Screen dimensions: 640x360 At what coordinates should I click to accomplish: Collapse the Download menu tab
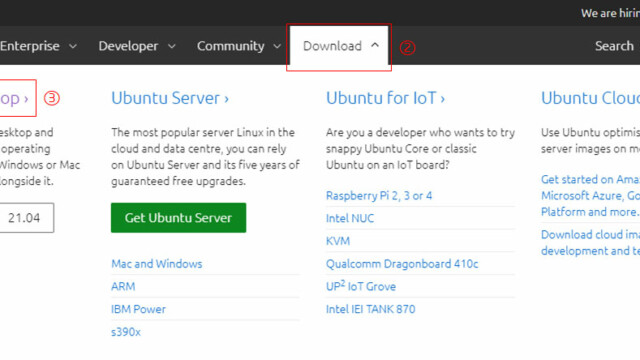tap(339, 46)
